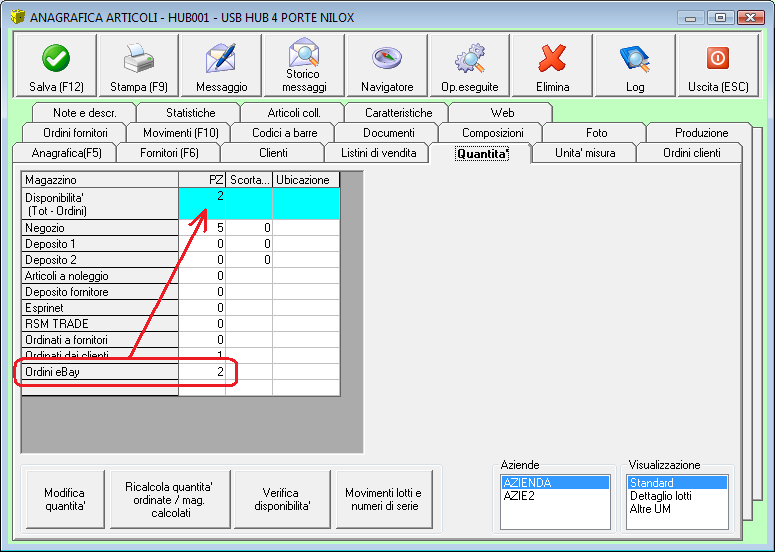Open Ordini clienti tab

(691, 153)
